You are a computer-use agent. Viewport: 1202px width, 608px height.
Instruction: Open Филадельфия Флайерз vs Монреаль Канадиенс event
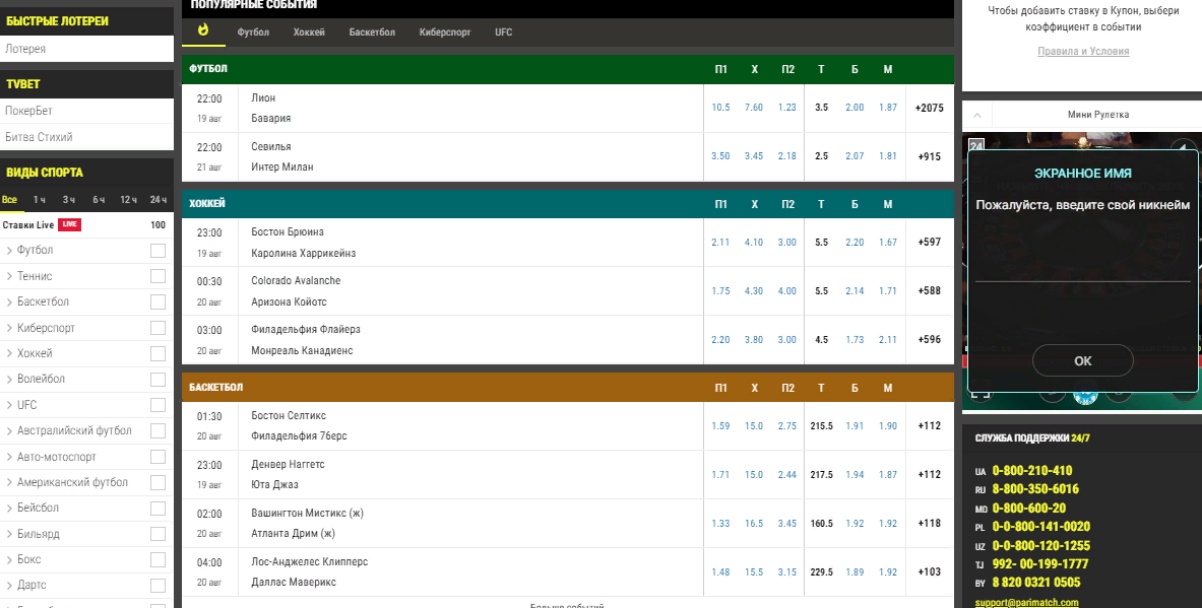pyautogui.click(x=305, y=340)
